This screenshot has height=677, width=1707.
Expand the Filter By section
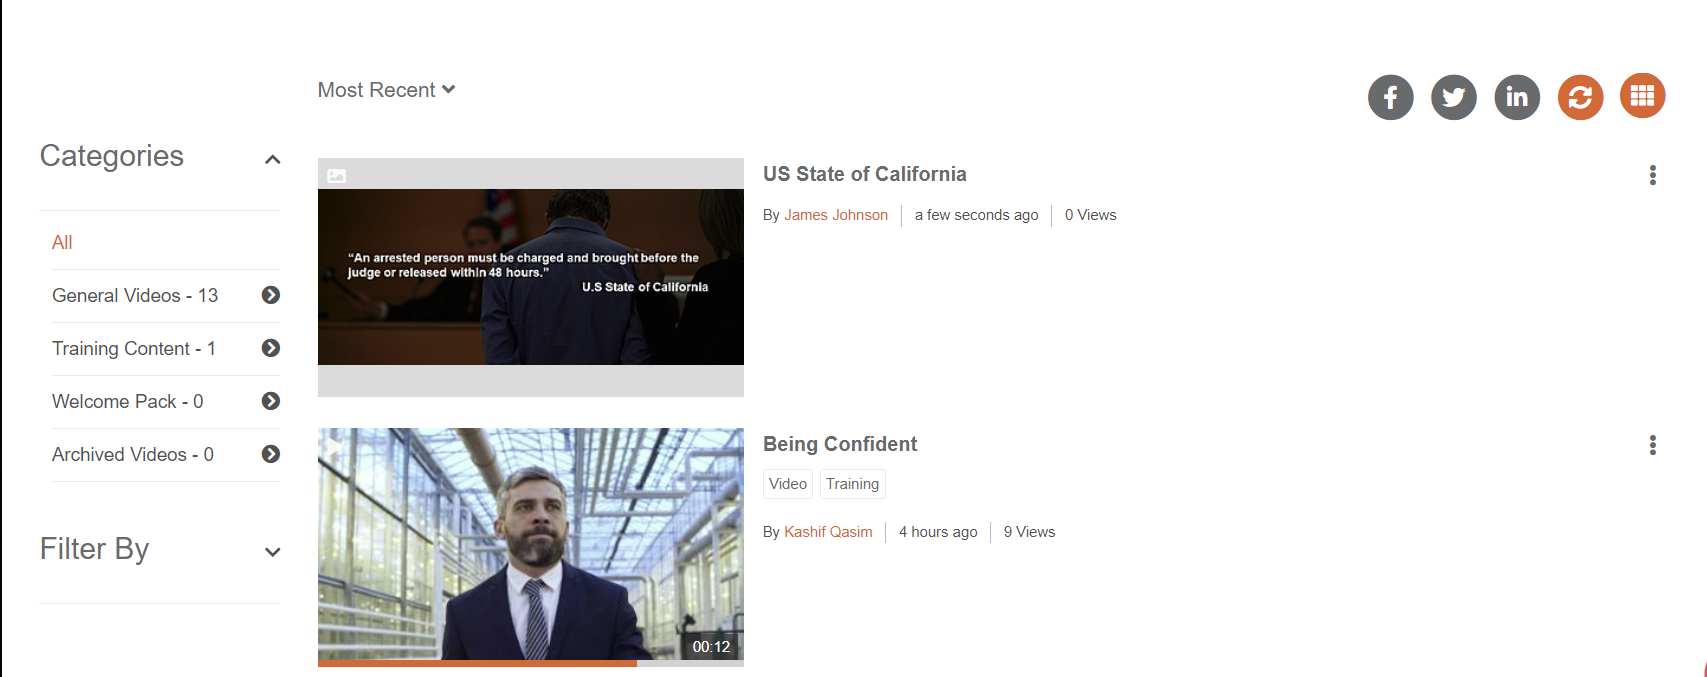click(272, 552)
